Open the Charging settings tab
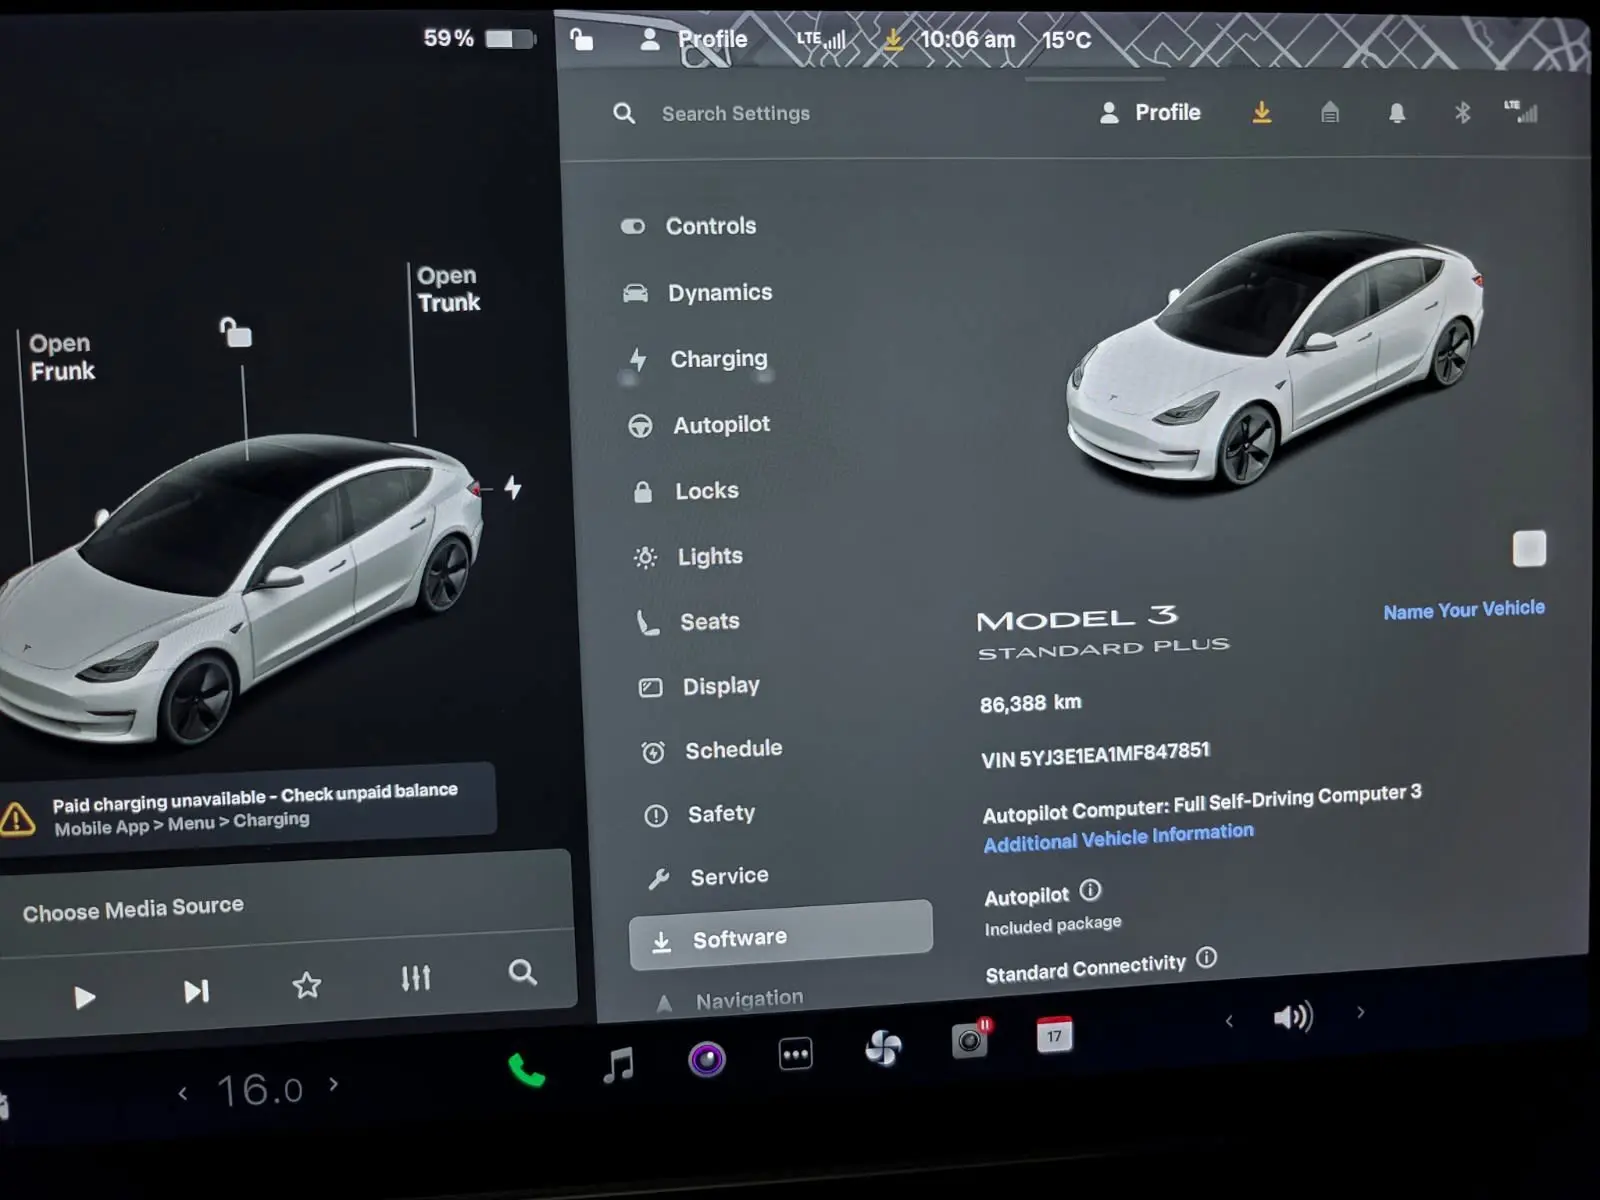The height and width of the screenshot is (1200, 1600). click(718, 358)
